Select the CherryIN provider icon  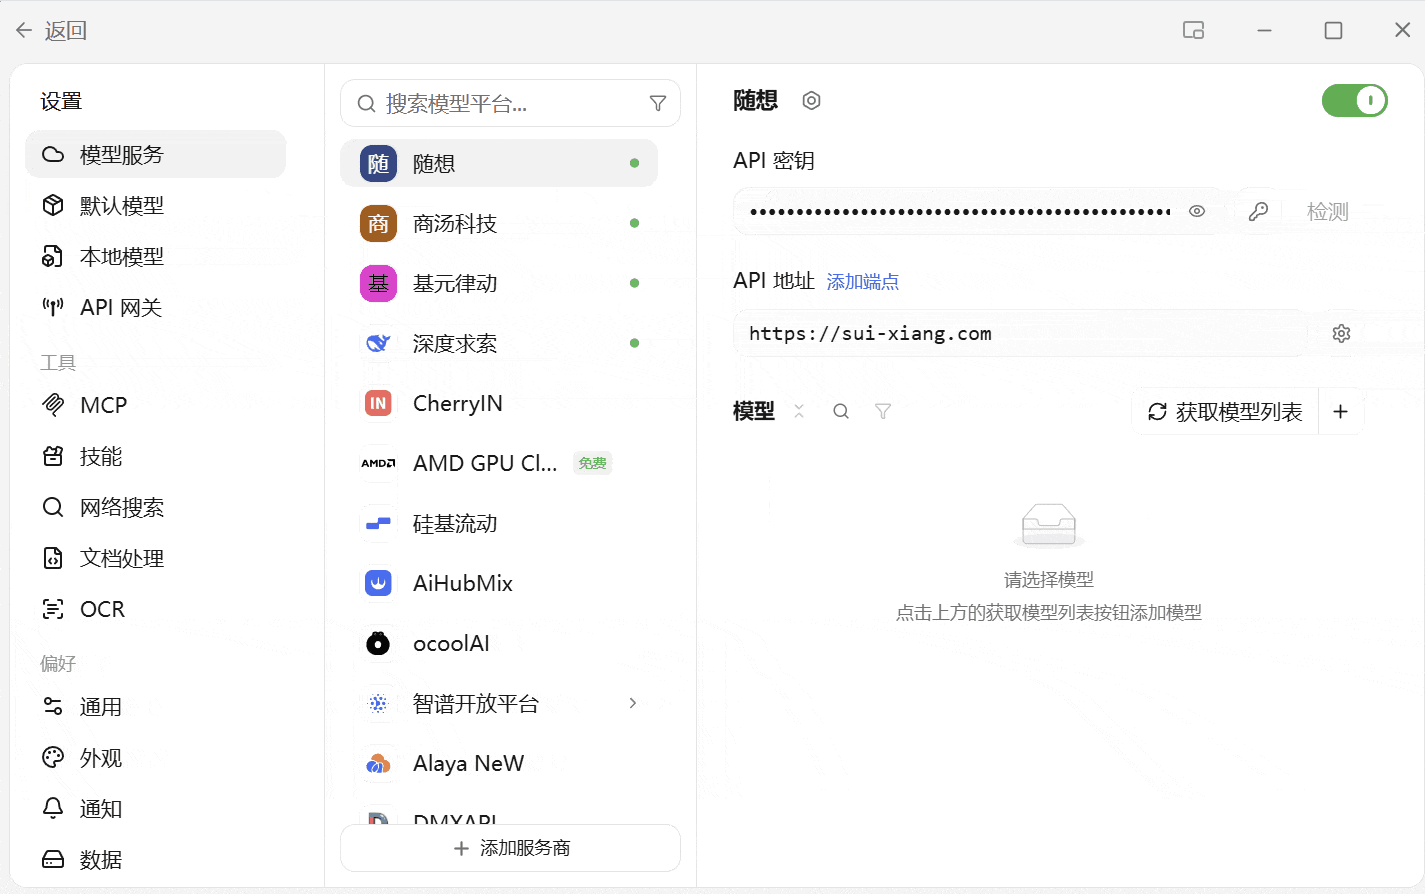pyautogui.click(x=378, y=403)
